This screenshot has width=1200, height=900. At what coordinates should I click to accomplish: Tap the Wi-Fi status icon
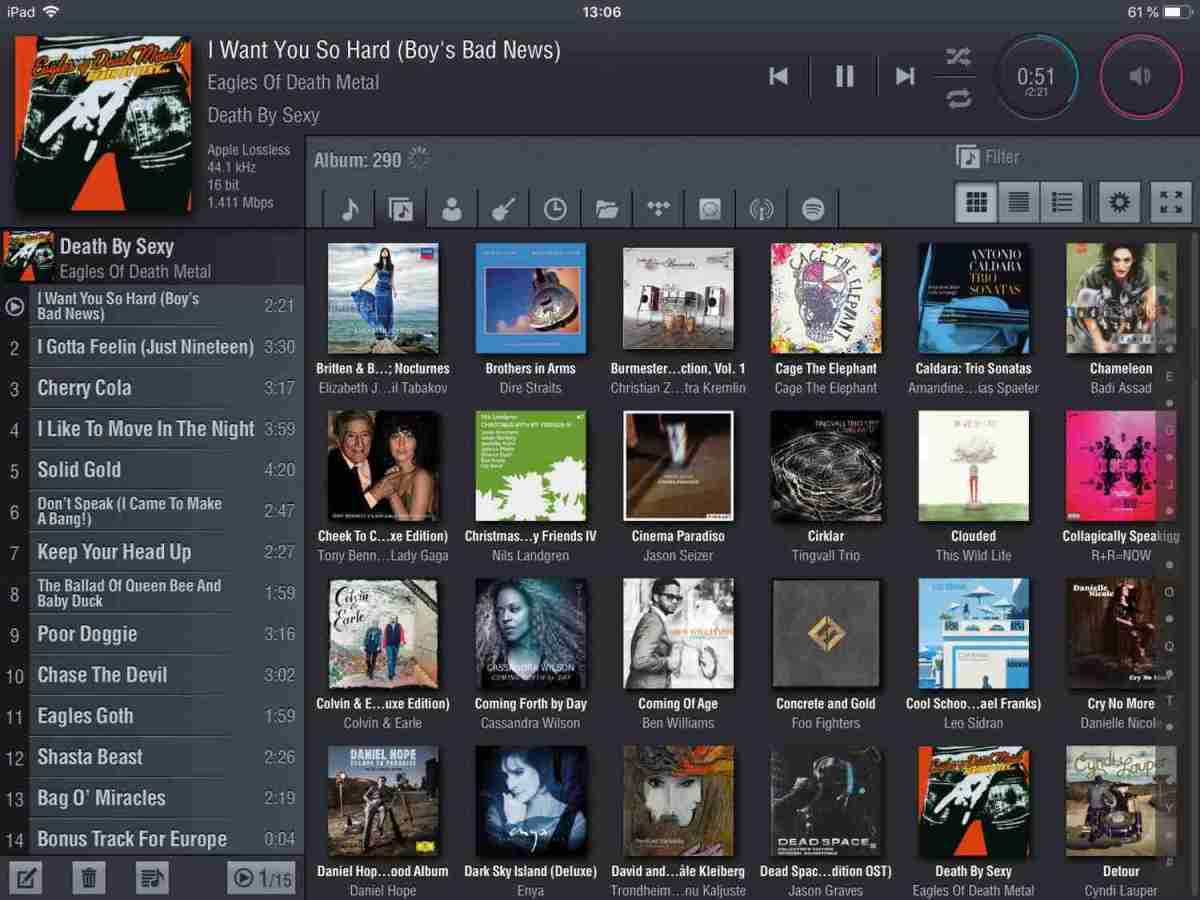50,12
